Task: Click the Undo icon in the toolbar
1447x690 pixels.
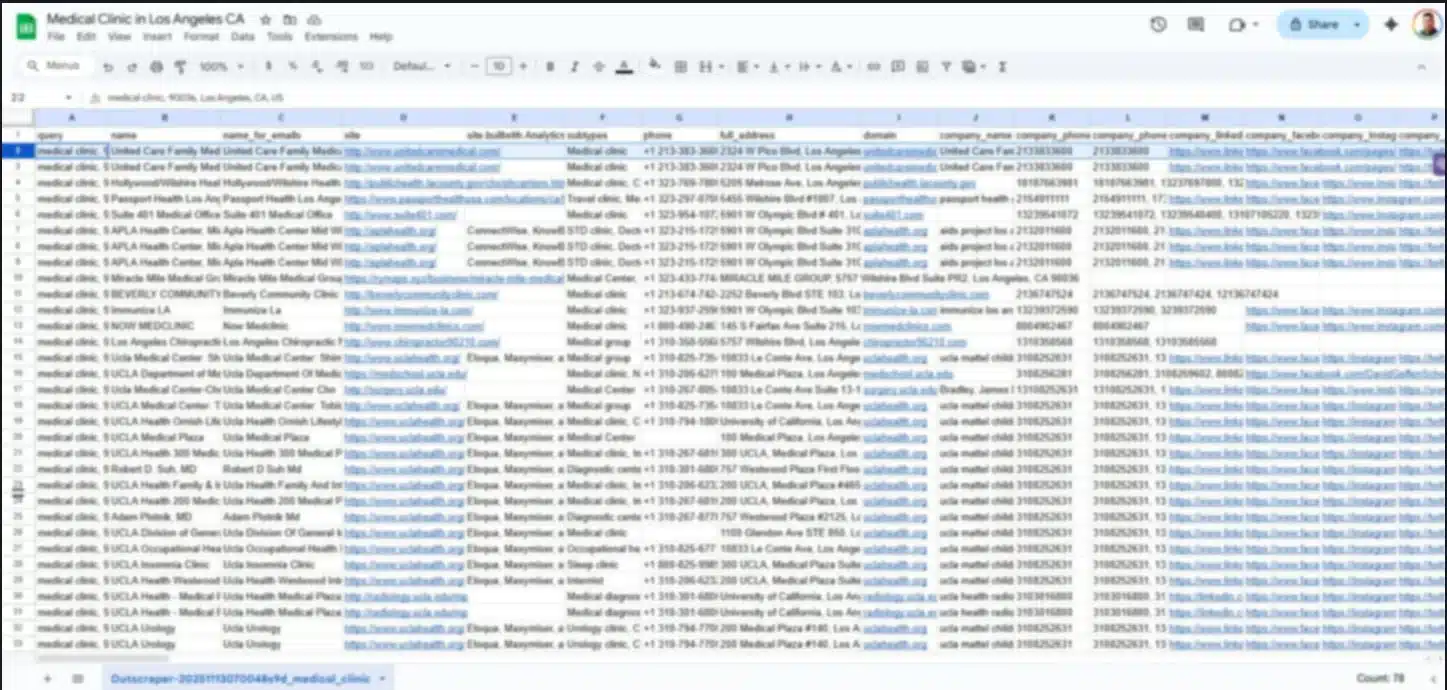Action: (108, 67)
